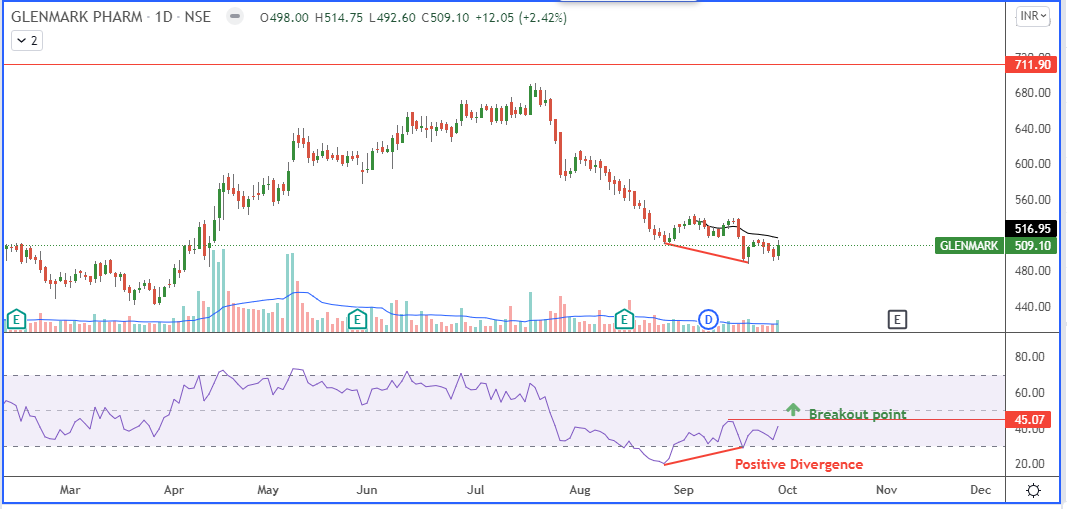This screenshot has height=509, width=1067.
Task: Click the Positive Divergence annotation text
Action: point(798,464)
